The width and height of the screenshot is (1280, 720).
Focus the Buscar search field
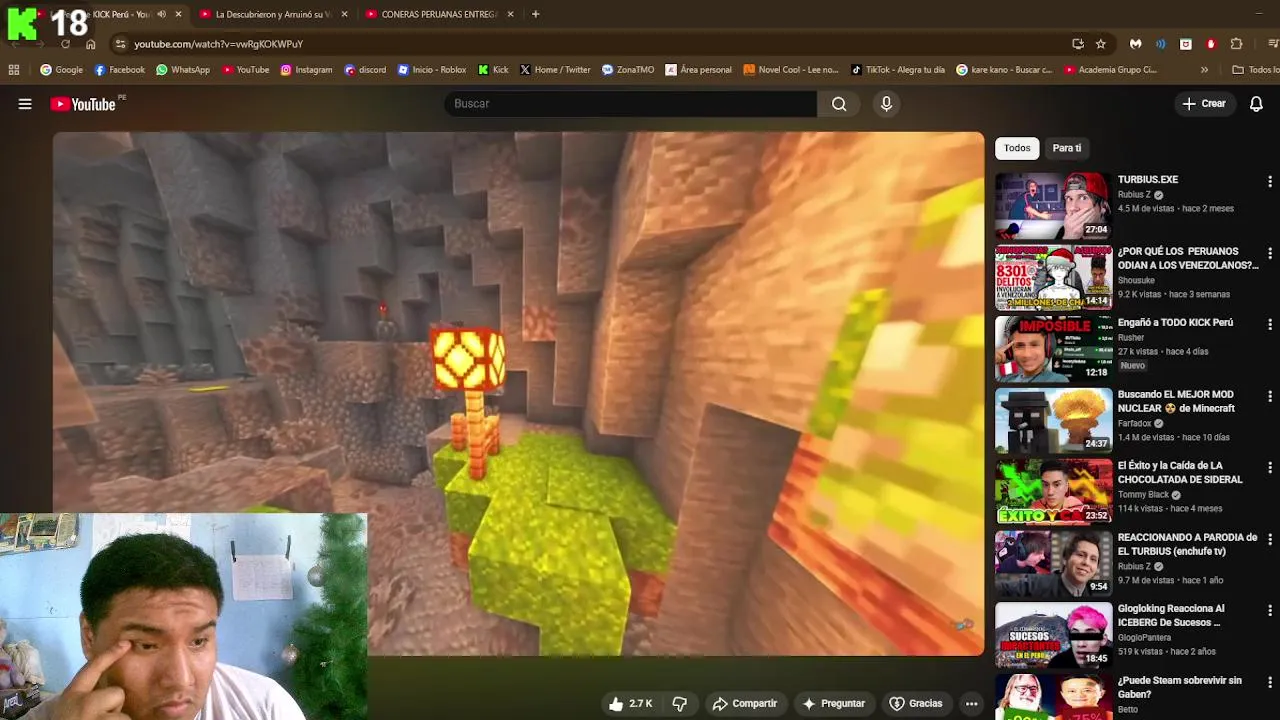point(631,104)
